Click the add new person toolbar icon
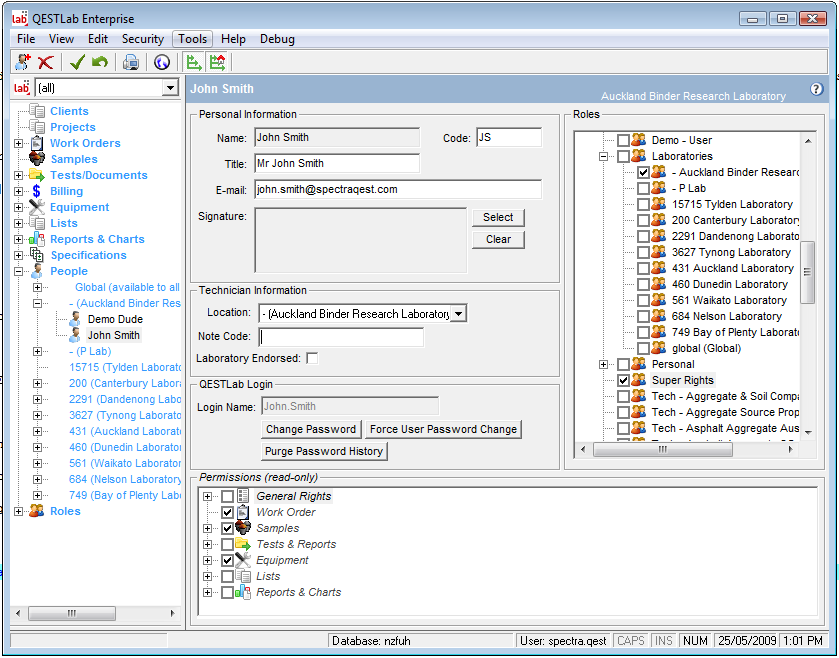 (x=23, y=62)
